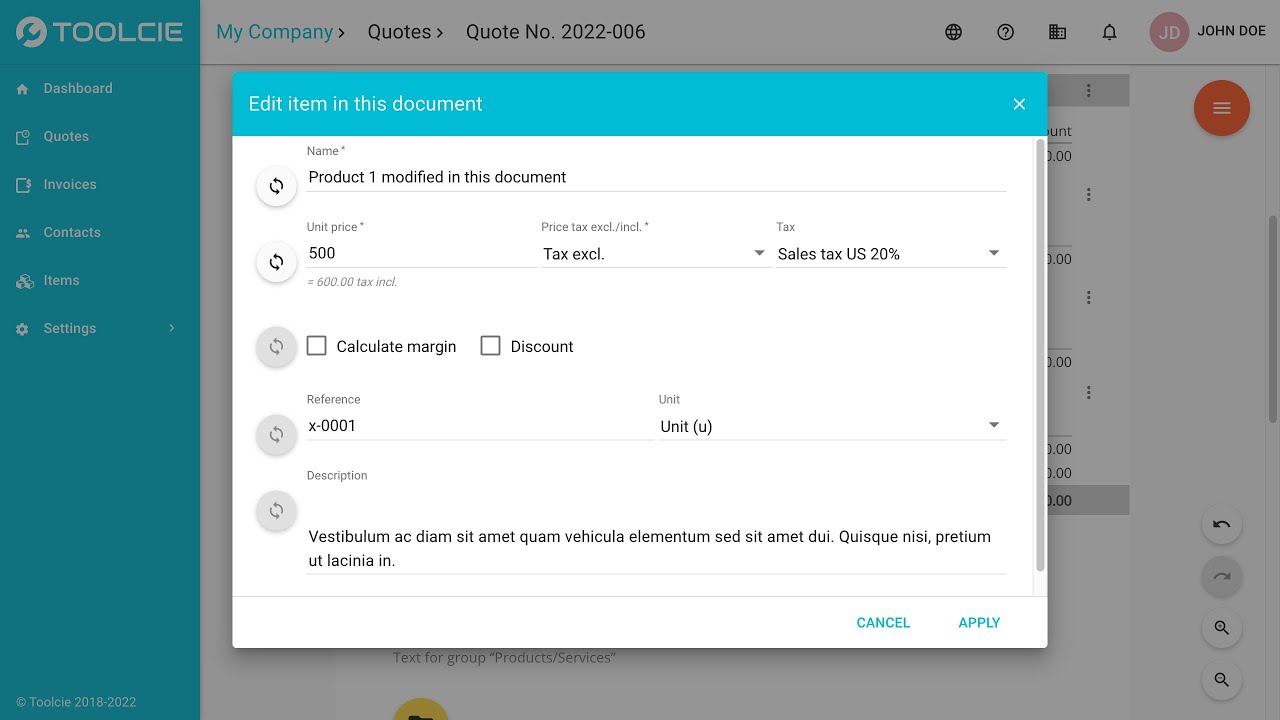This screenshot has height=720, width=1280.
Task: Click the My Company breadcrumb
Action: (x=275, y=32)
